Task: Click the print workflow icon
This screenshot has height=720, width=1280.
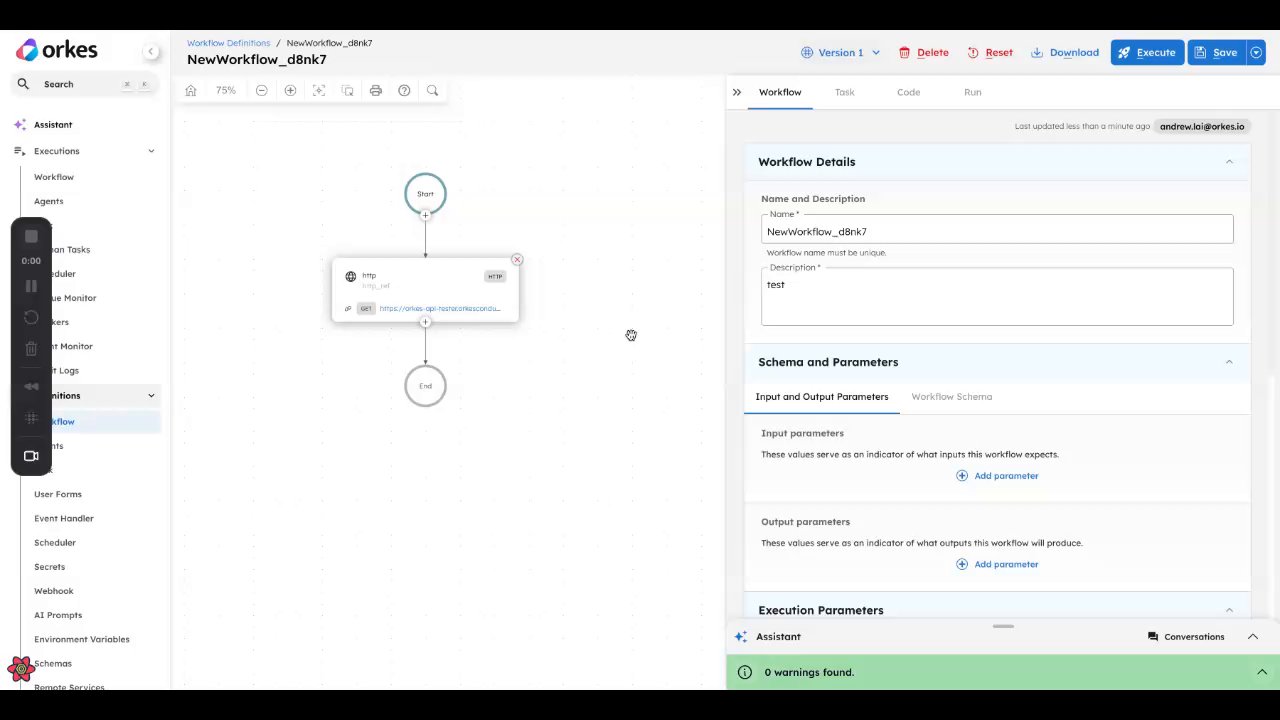Action: point(376,90)
